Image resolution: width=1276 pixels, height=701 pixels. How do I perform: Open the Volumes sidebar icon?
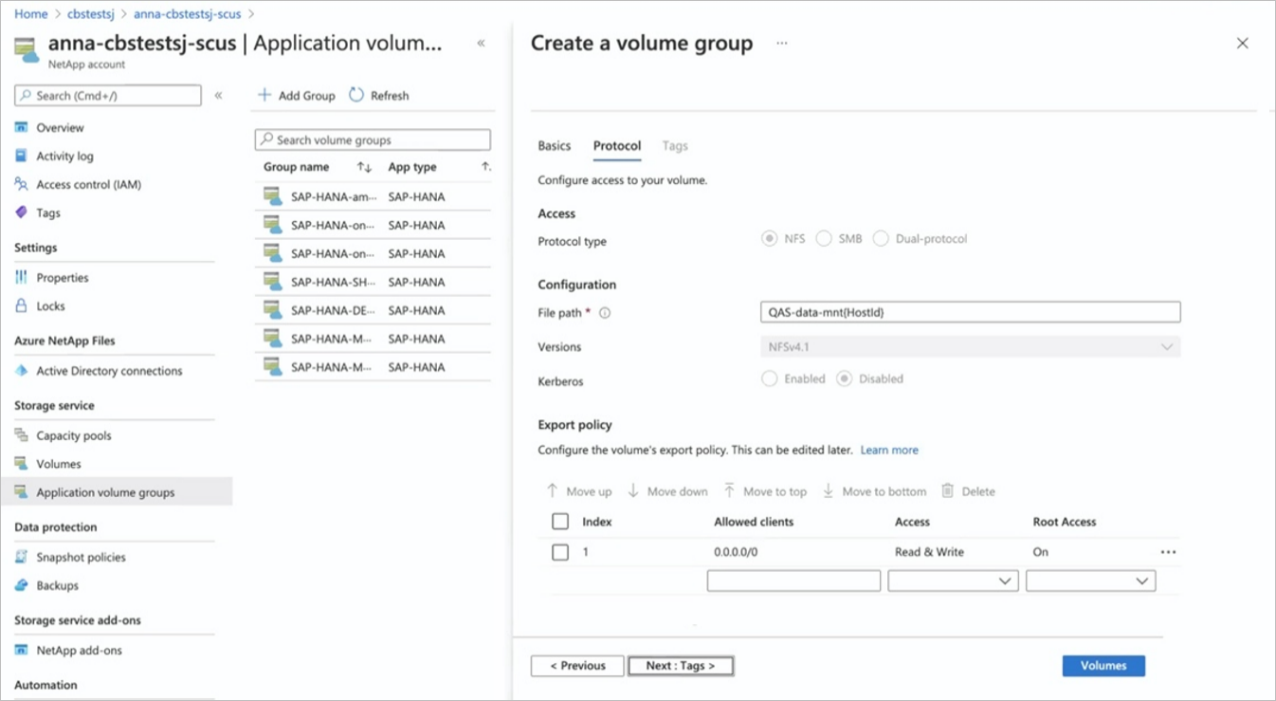coord(21,464)
